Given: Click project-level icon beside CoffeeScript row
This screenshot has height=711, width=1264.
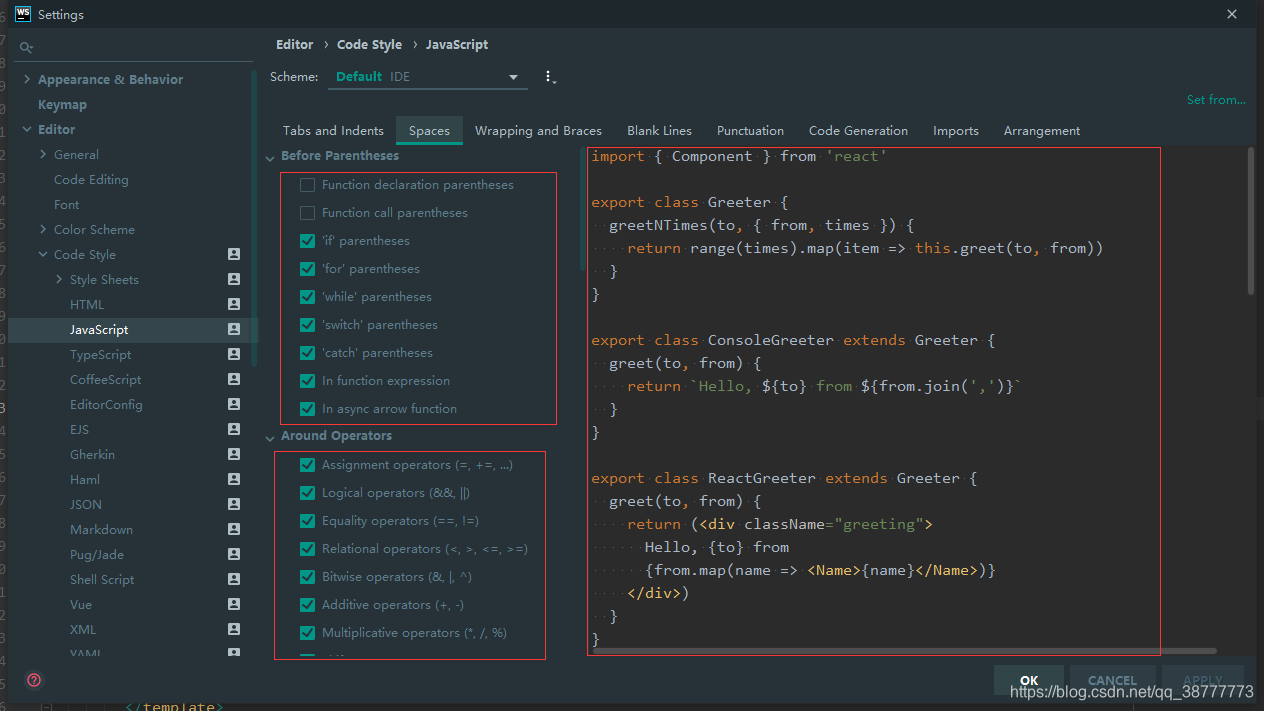Looking at the screenshot, I should pyautogui.click(x=234, y=379).
